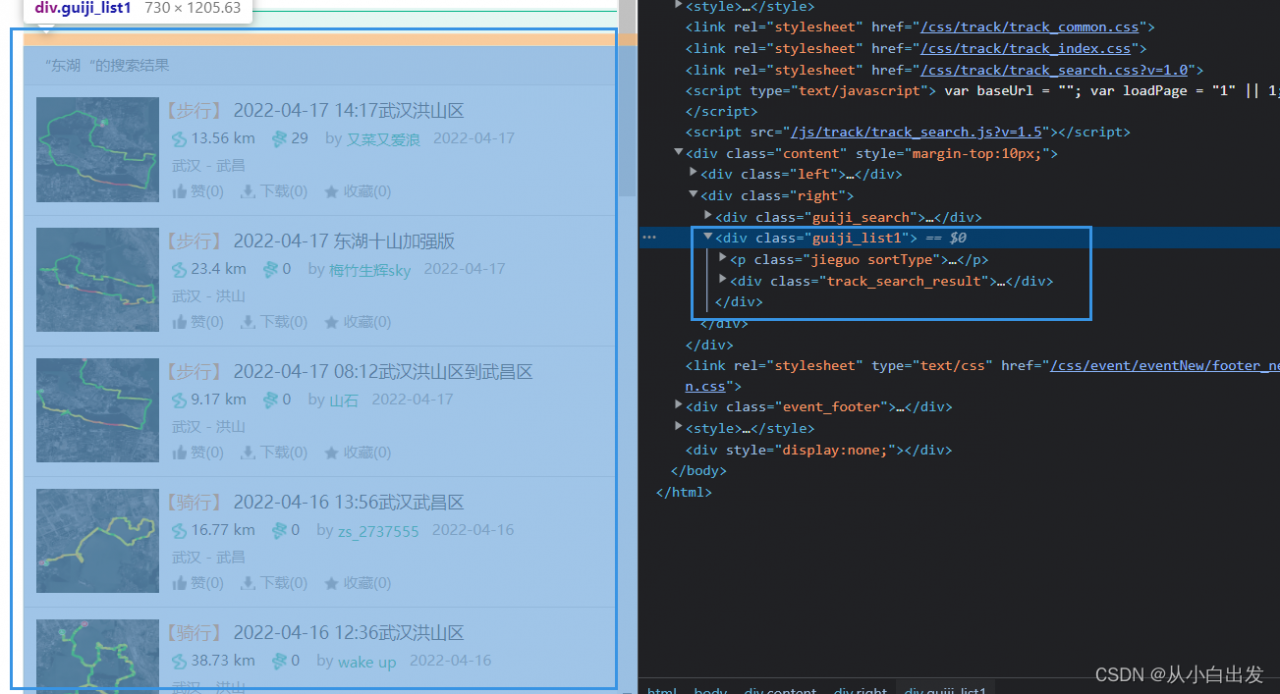Click the like icon under 2022-04-17 14:17武汉洪山区
This screenshot has height=694, width=1280.
180,192
